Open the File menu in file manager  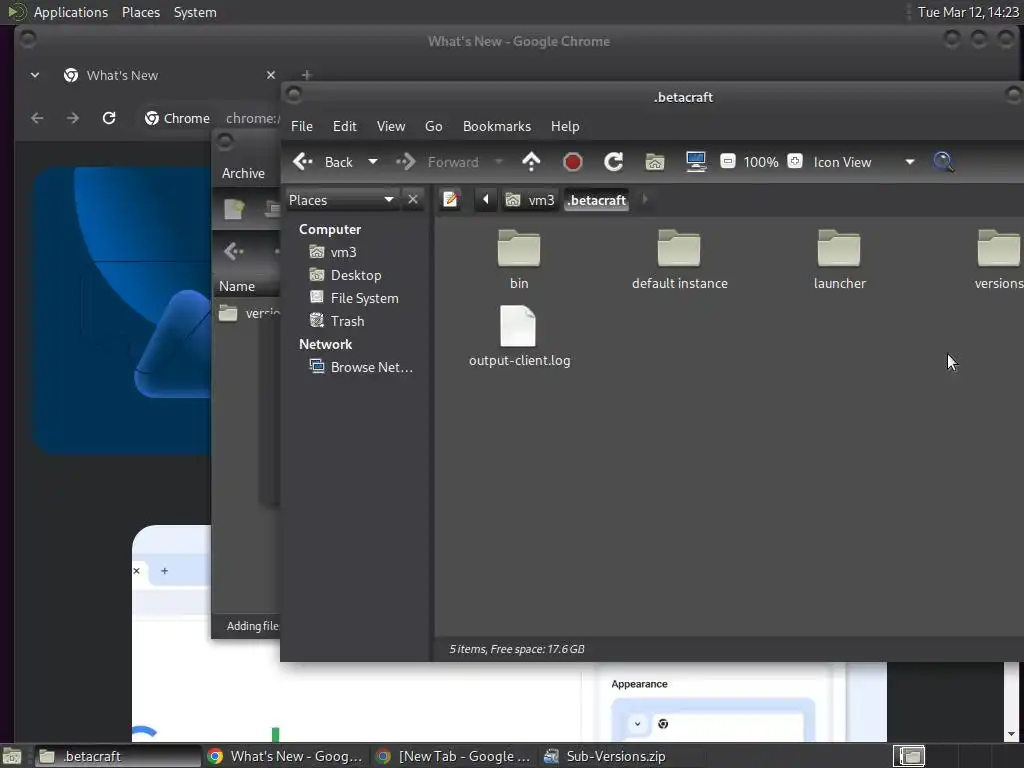pos(302,126)
